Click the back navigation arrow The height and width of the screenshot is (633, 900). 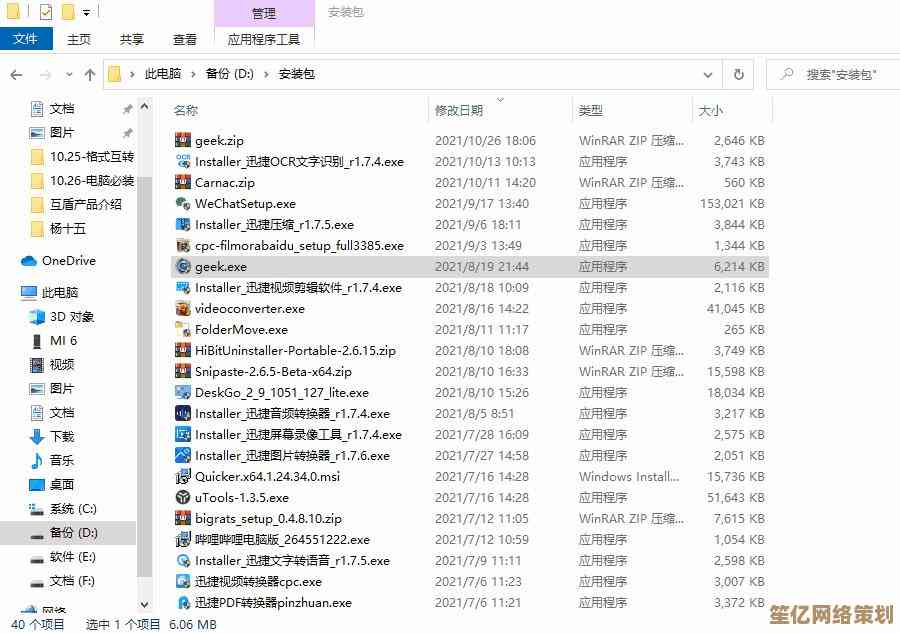tap(17, 74)
